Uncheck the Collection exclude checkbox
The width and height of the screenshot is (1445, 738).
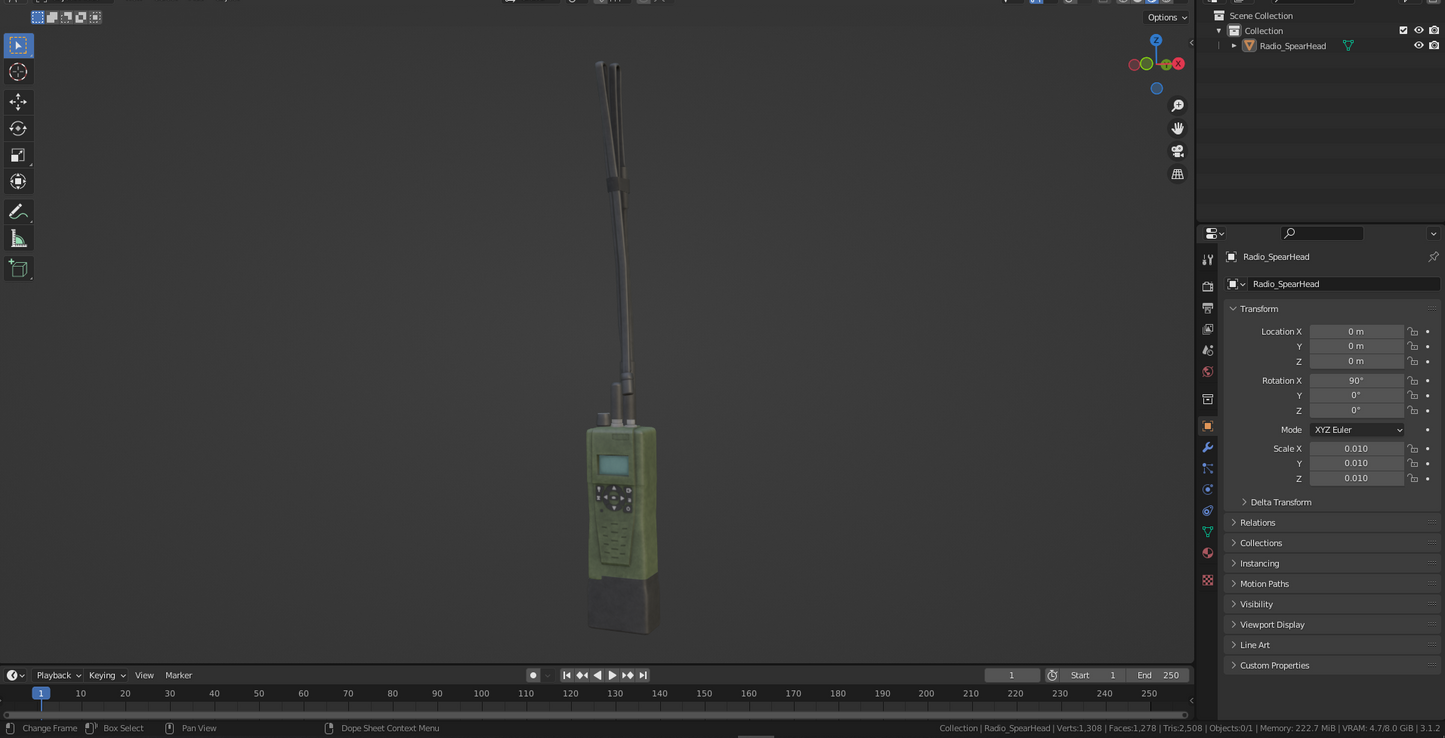(1403, 31)
